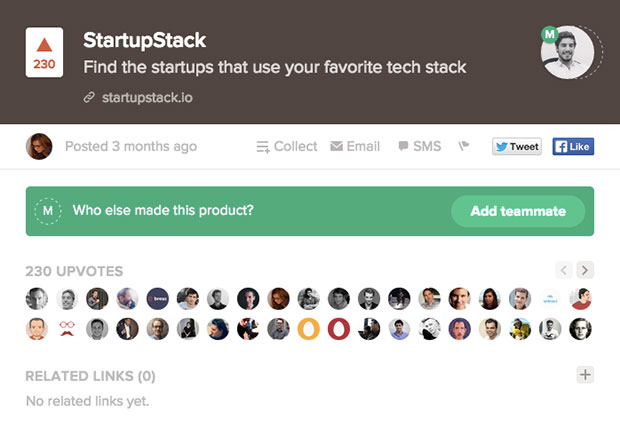Flag this post with the flag icon
620x435 pixels.
[x=464, y=146]
